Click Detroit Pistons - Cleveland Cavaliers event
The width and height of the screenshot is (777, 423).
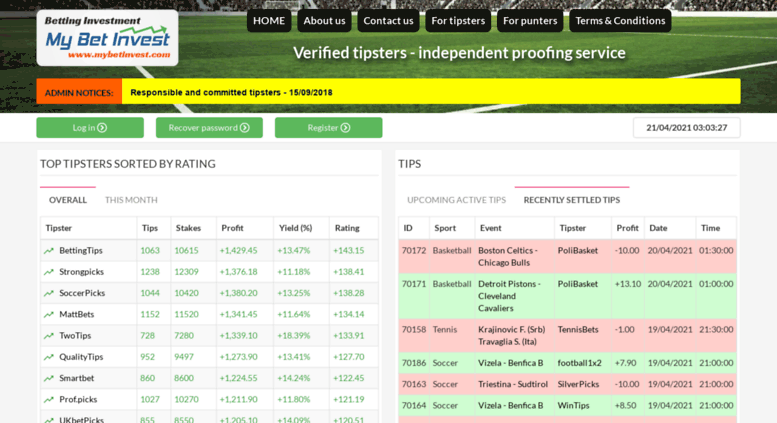point(509,296)
